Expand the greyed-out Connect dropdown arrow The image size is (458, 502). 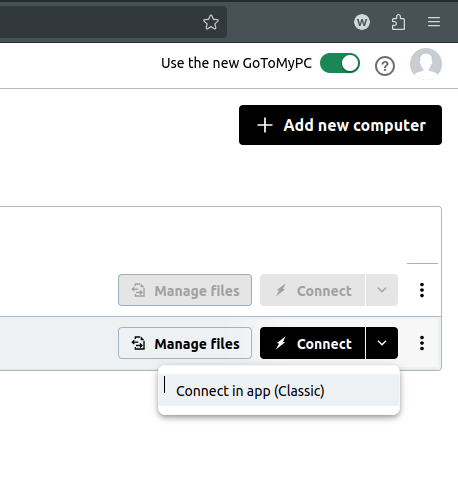pyautogui.click(x=382, y=290)
